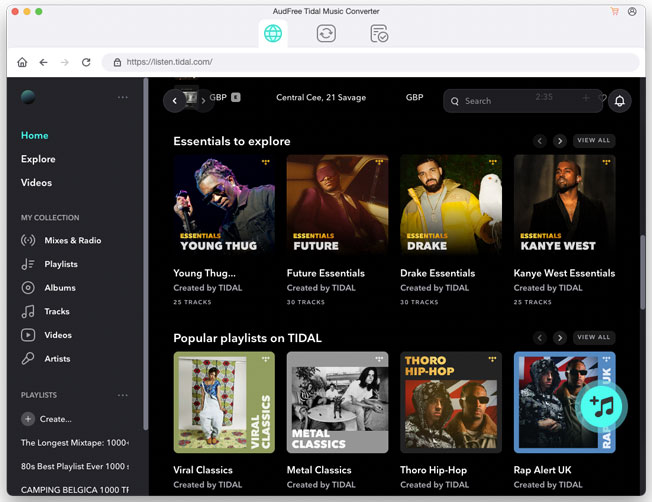Switch to the web browser globe tab
Screen dimensions: 652x502
pos(273,34)
